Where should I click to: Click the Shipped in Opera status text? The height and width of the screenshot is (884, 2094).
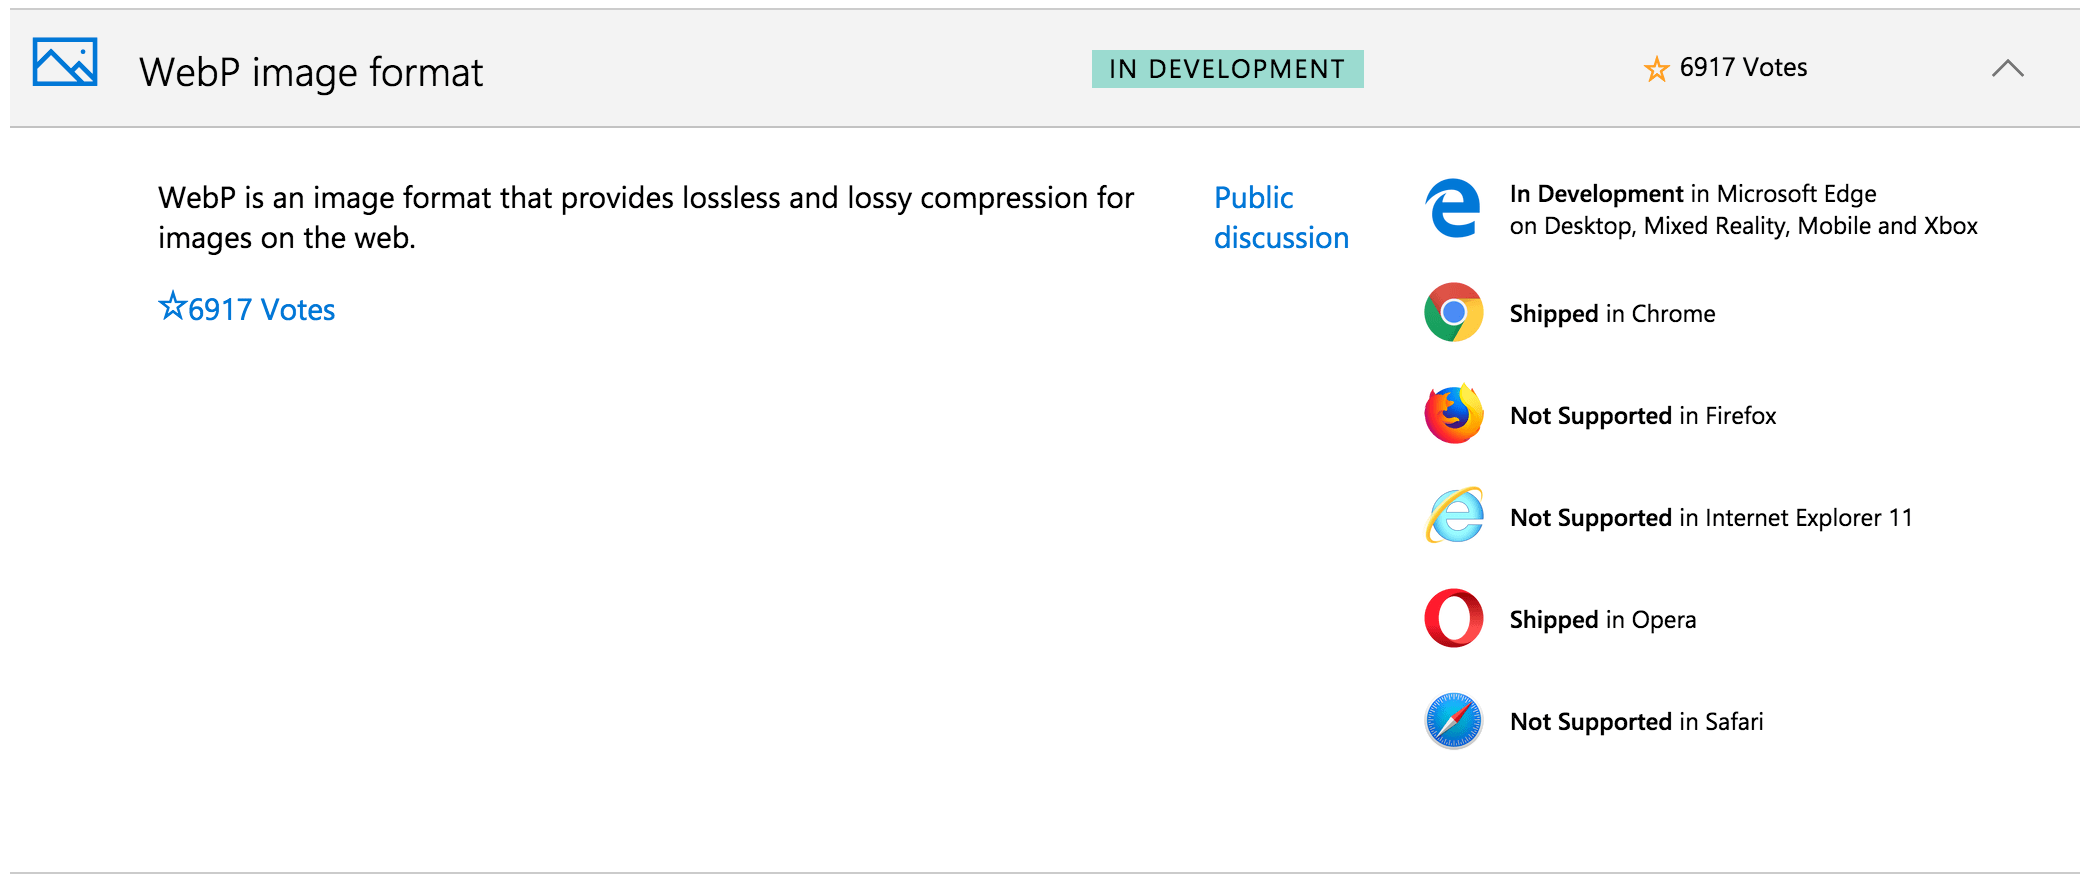coord(1602,620)
